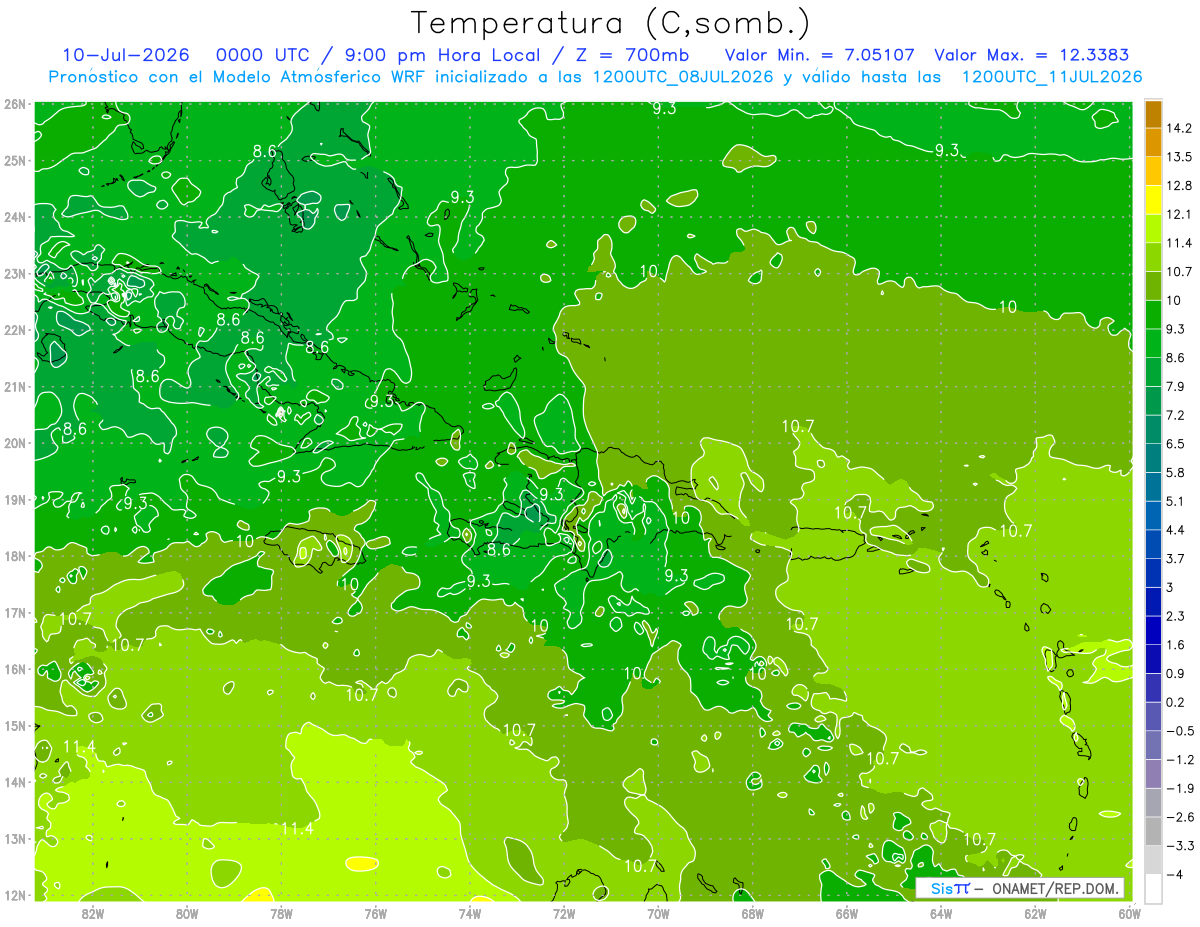Pick the gray swatch between -3.3 and -2.6

[1153, 831]
